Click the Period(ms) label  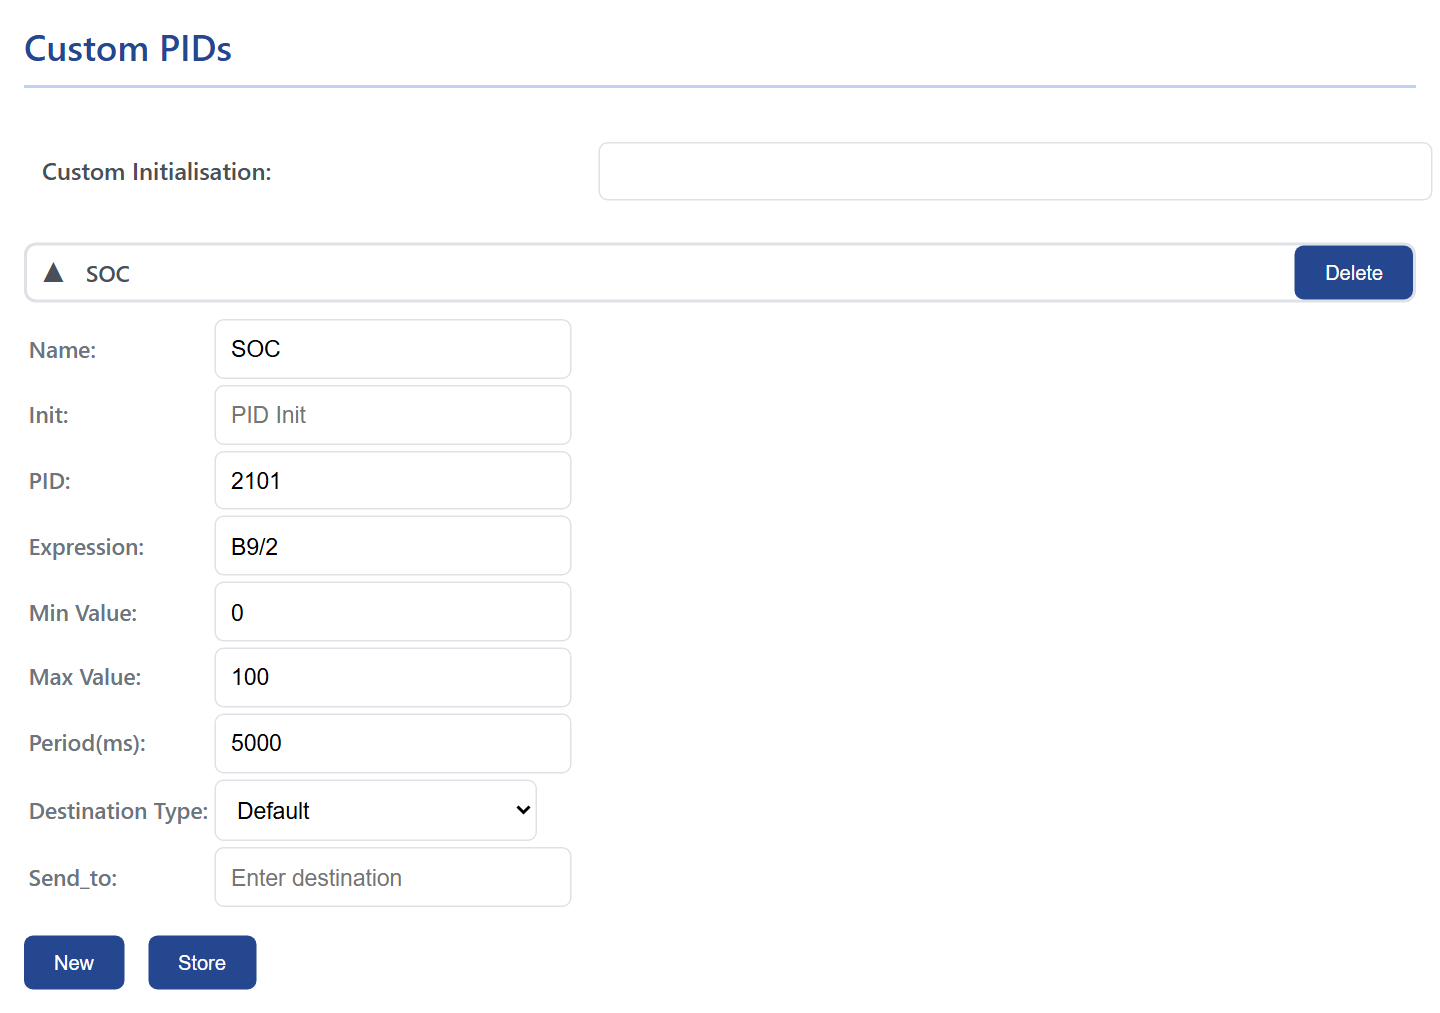[x=88, y=743]
